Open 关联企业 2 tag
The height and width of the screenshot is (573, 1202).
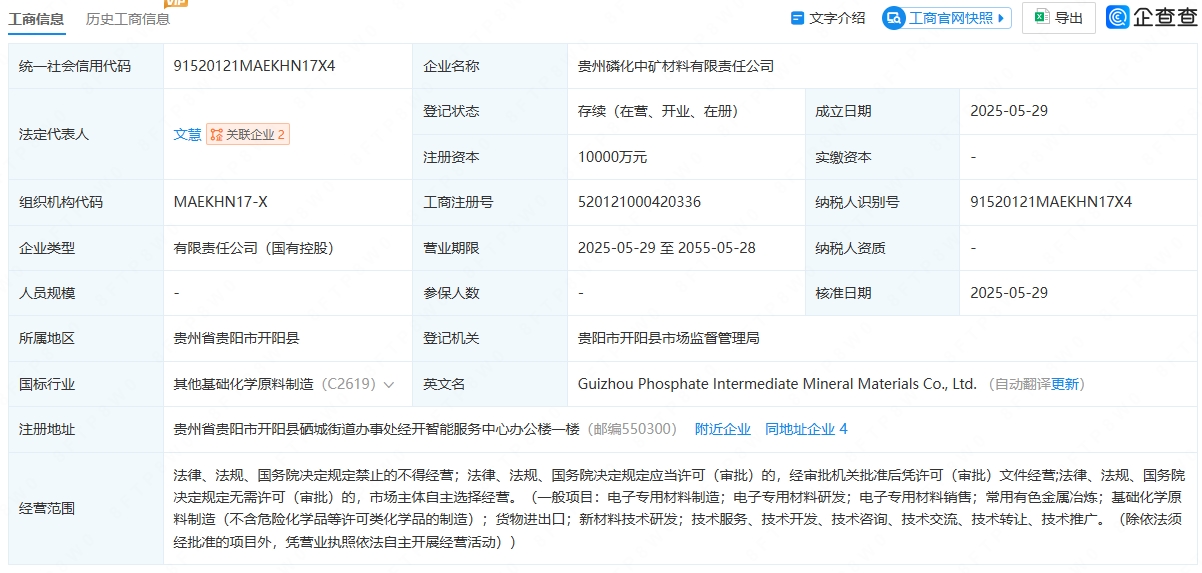point(248,134)
